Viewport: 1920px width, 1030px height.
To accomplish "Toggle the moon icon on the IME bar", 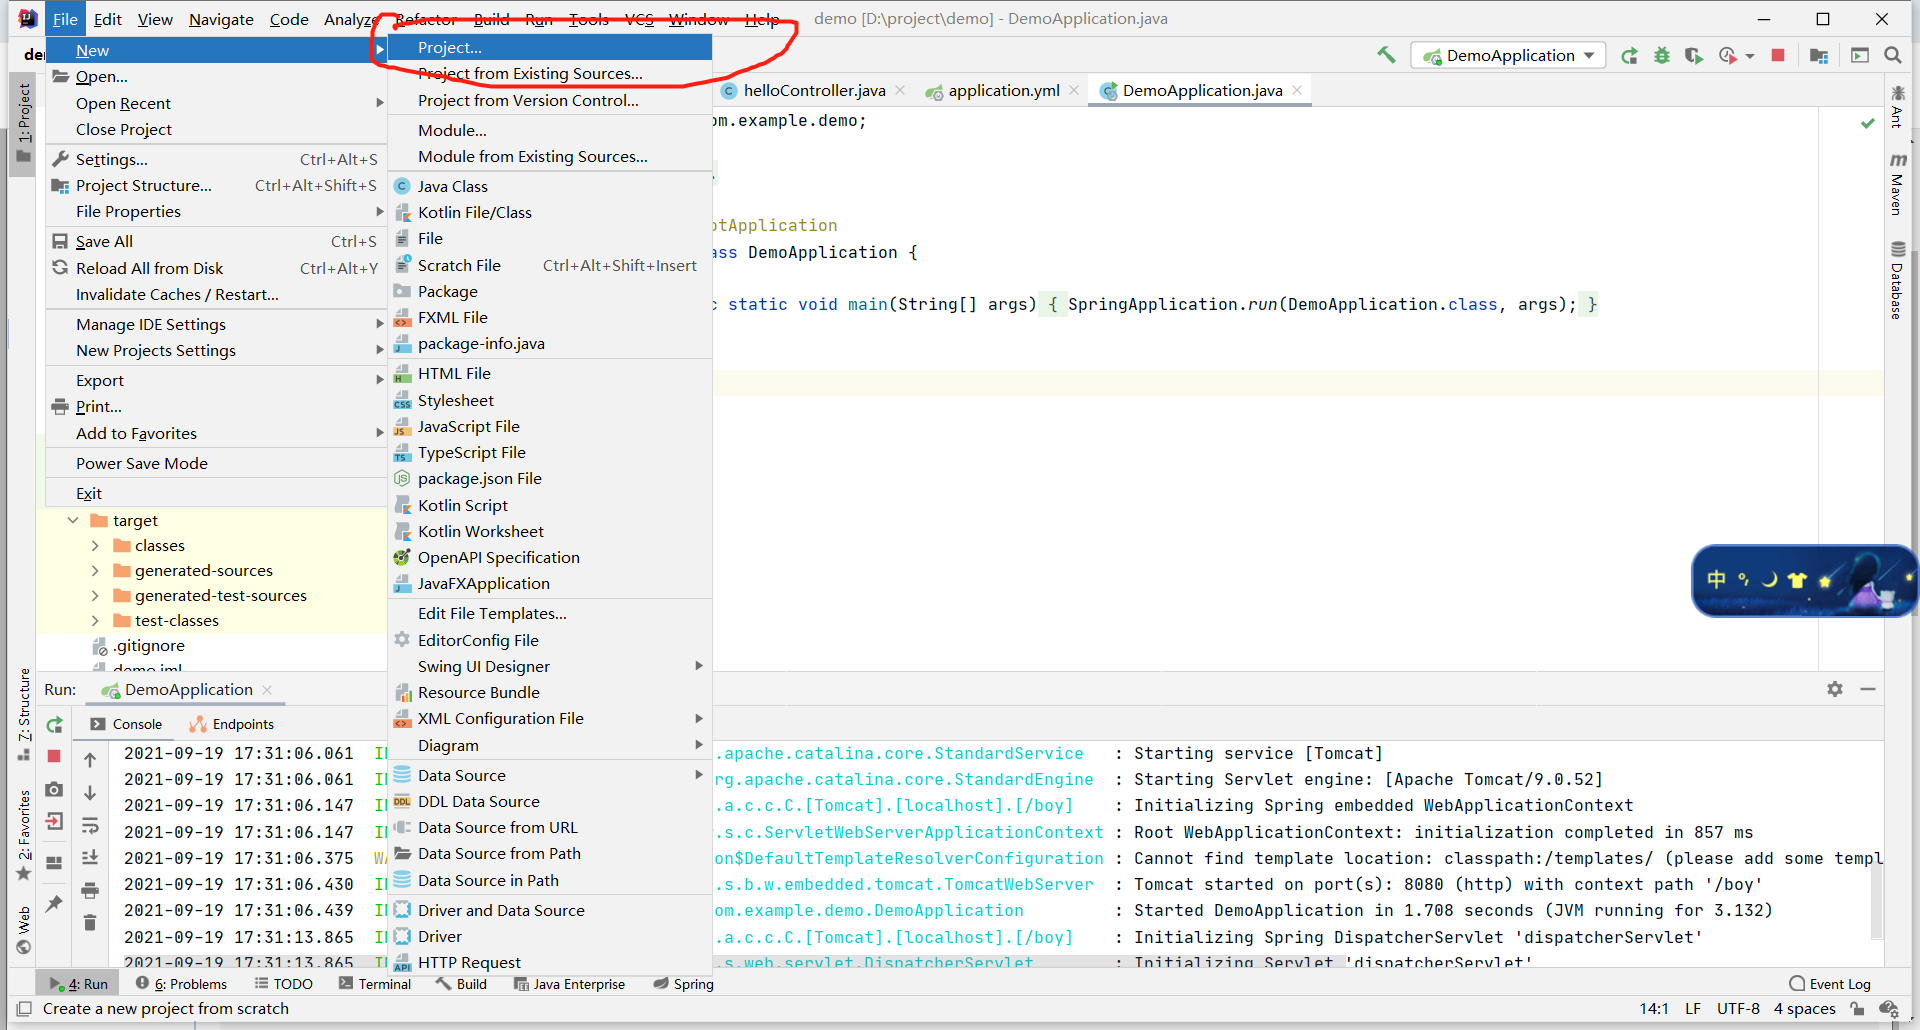I will click(x=1770, y=580).
